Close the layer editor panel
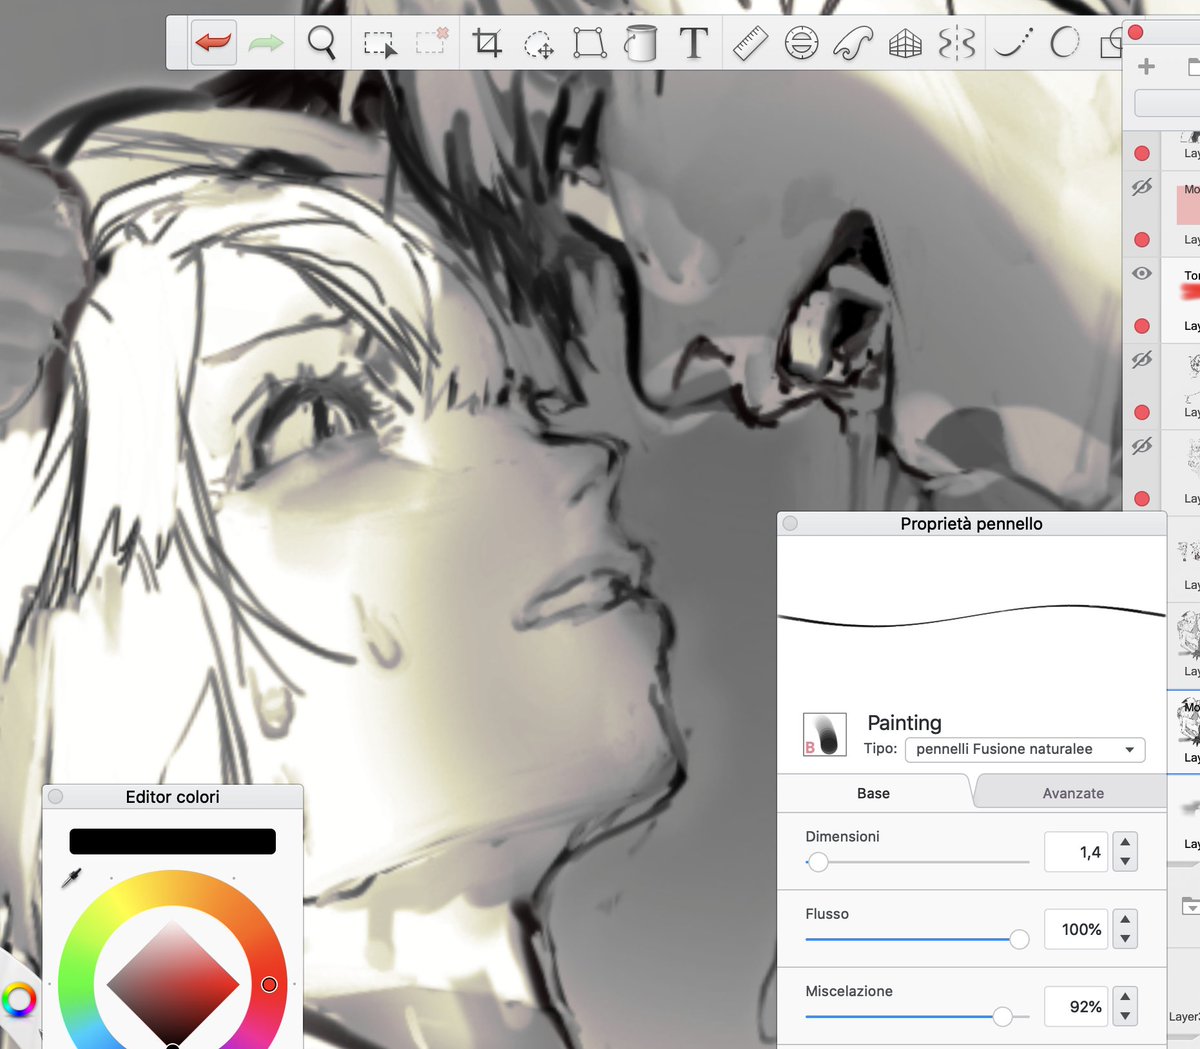This screenshot has width=1200, height=1049. click(1135, 32)
